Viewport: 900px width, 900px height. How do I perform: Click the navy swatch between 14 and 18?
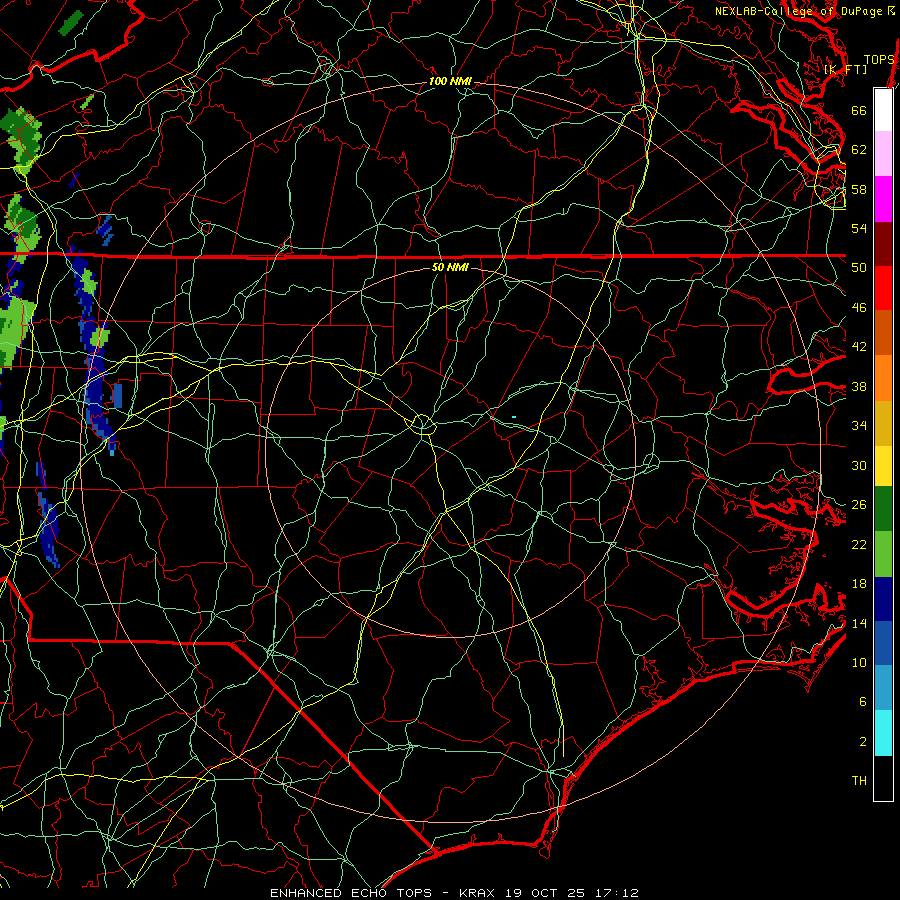coord(883,599)
